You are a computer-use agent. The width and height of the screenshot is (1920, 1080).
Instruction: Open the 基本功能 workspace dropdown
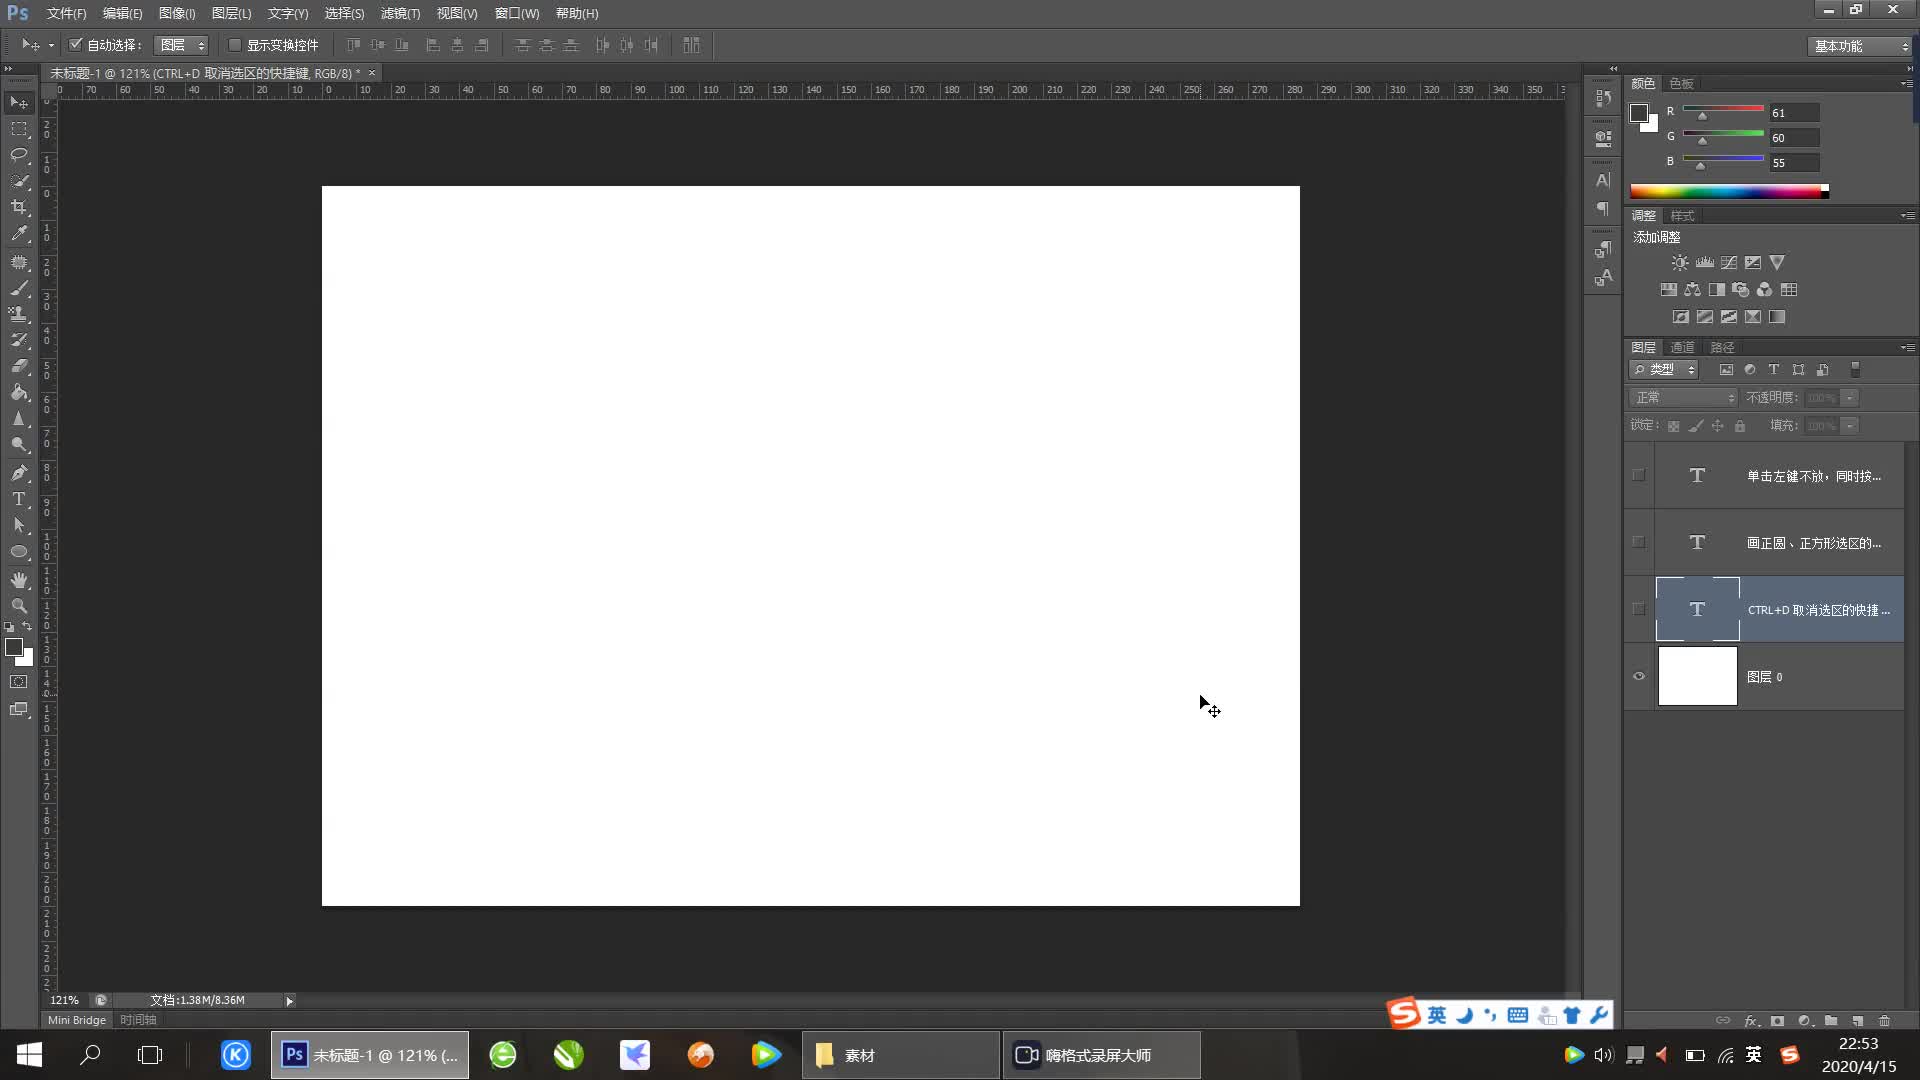point(1860,46)
